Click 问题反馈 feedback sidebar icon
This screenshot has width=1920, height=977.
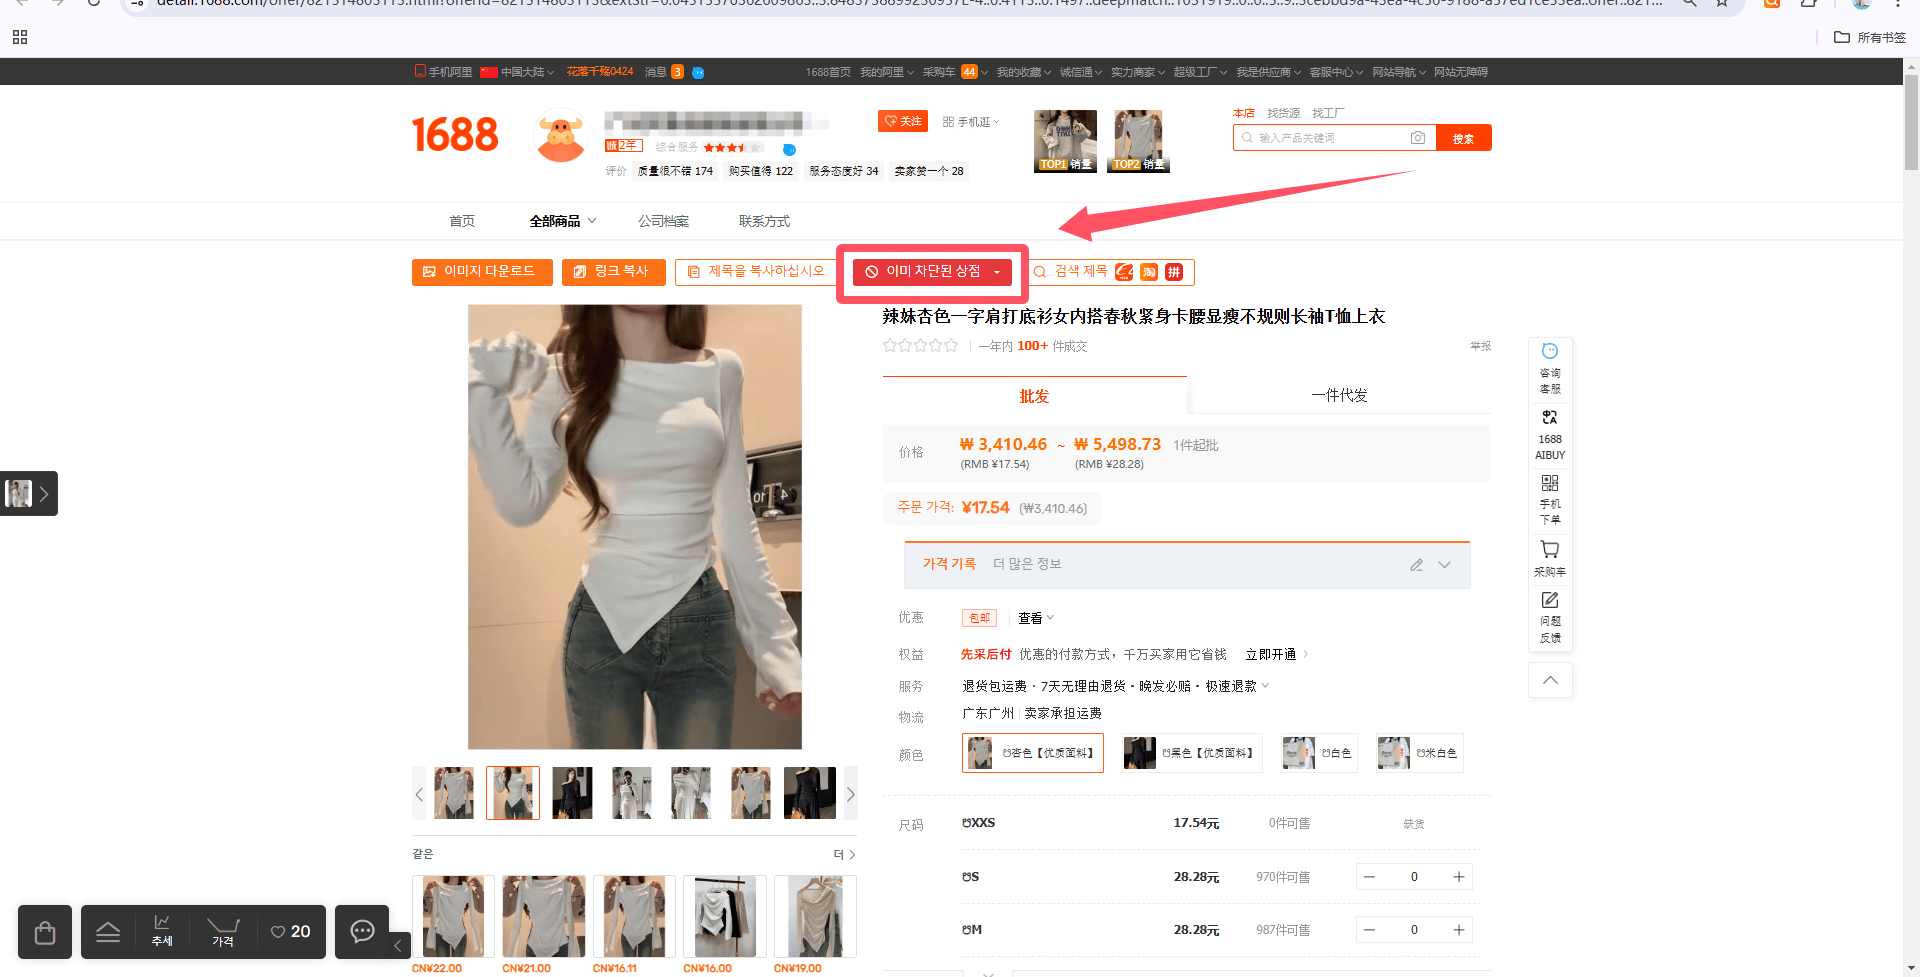pyautogui.click(x=1550, y=617)
